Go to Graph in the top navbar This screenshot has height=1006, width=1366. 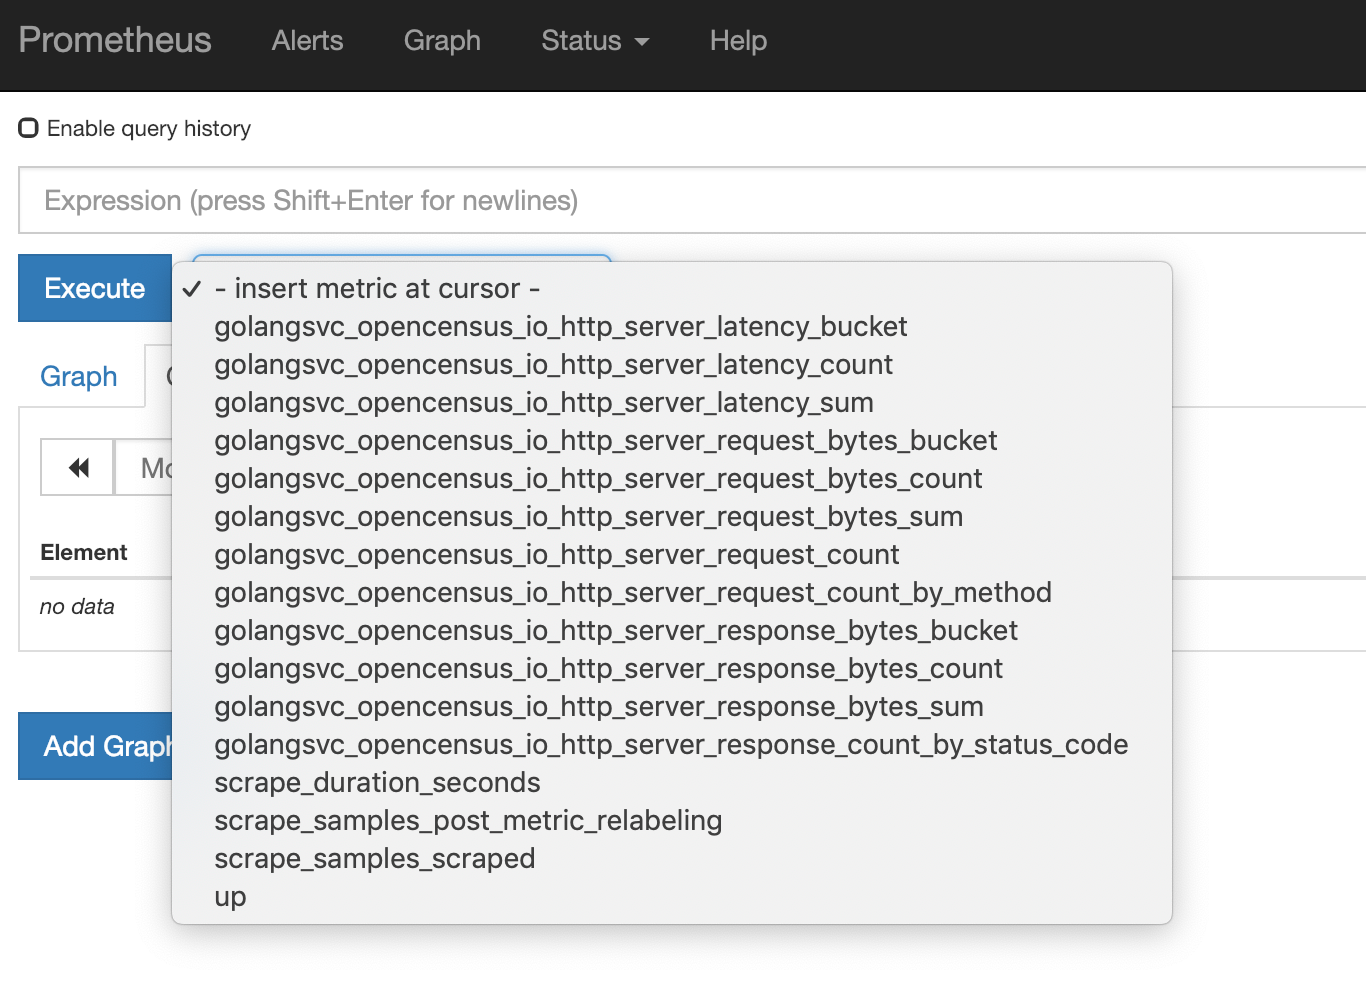pos(442,41)
